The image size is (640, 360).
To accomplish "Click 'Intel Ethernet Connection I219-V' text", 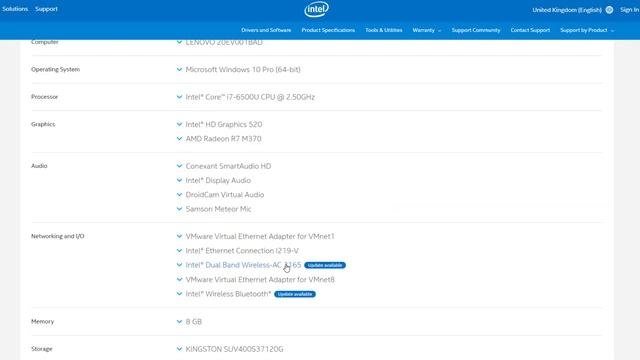I will point(242,251).
